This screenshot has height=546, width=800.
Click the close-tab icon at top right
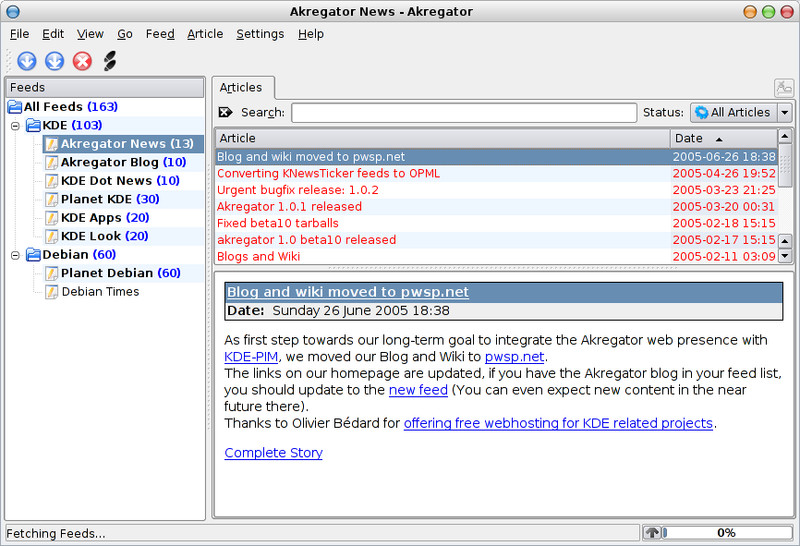(x=784, y=88)
